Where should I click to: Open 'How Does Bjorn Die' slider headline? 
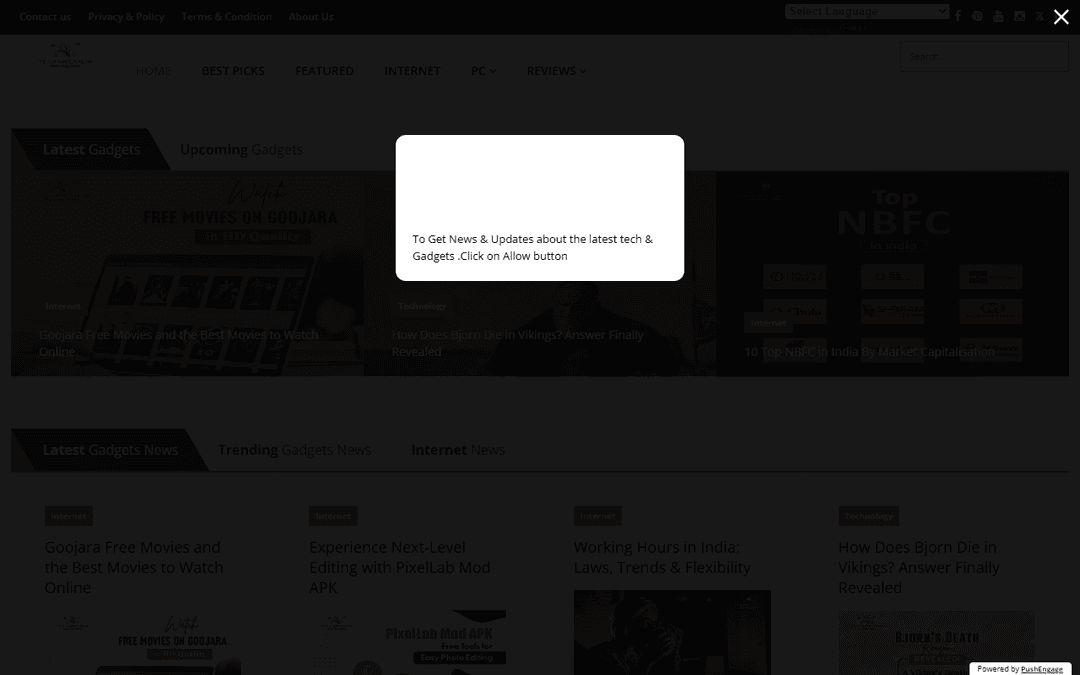tap(517, 343)
